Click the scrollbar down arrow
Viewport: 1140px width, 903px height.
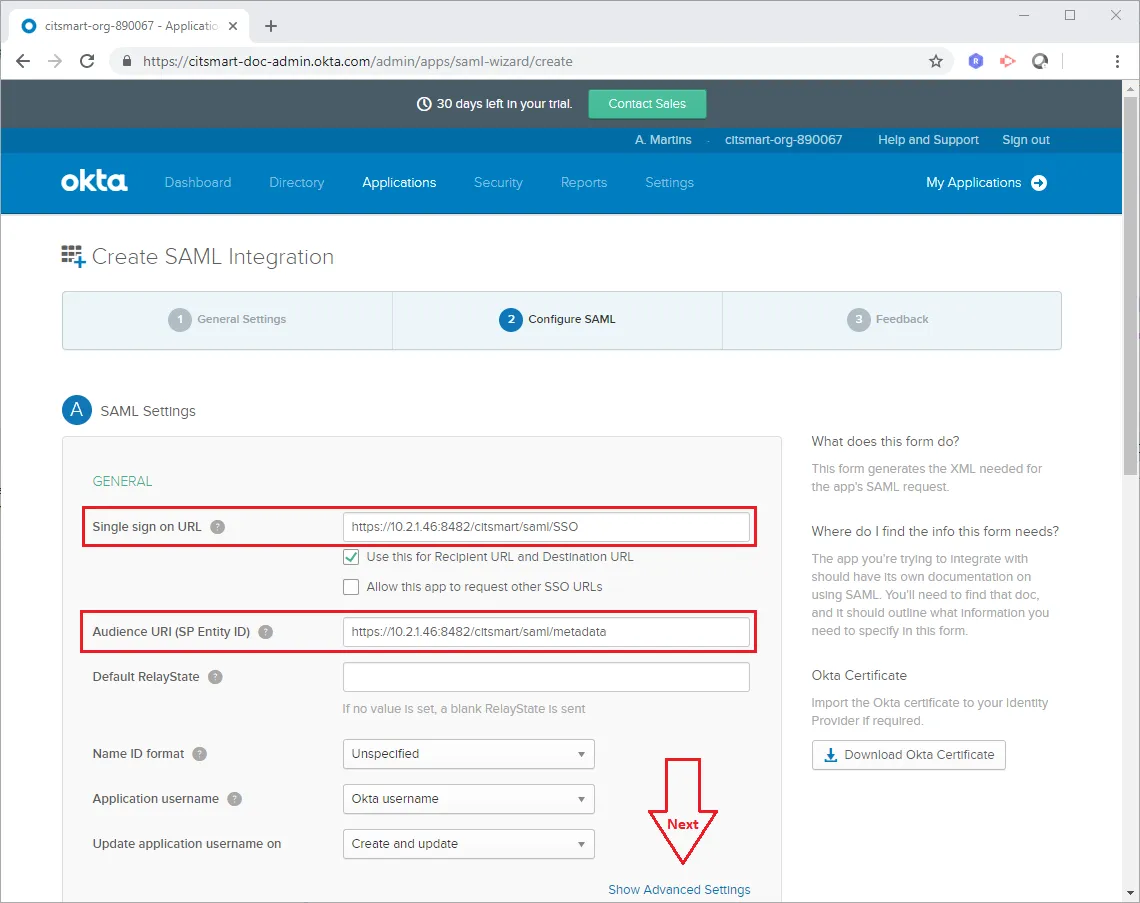[x=1130, y=893]
